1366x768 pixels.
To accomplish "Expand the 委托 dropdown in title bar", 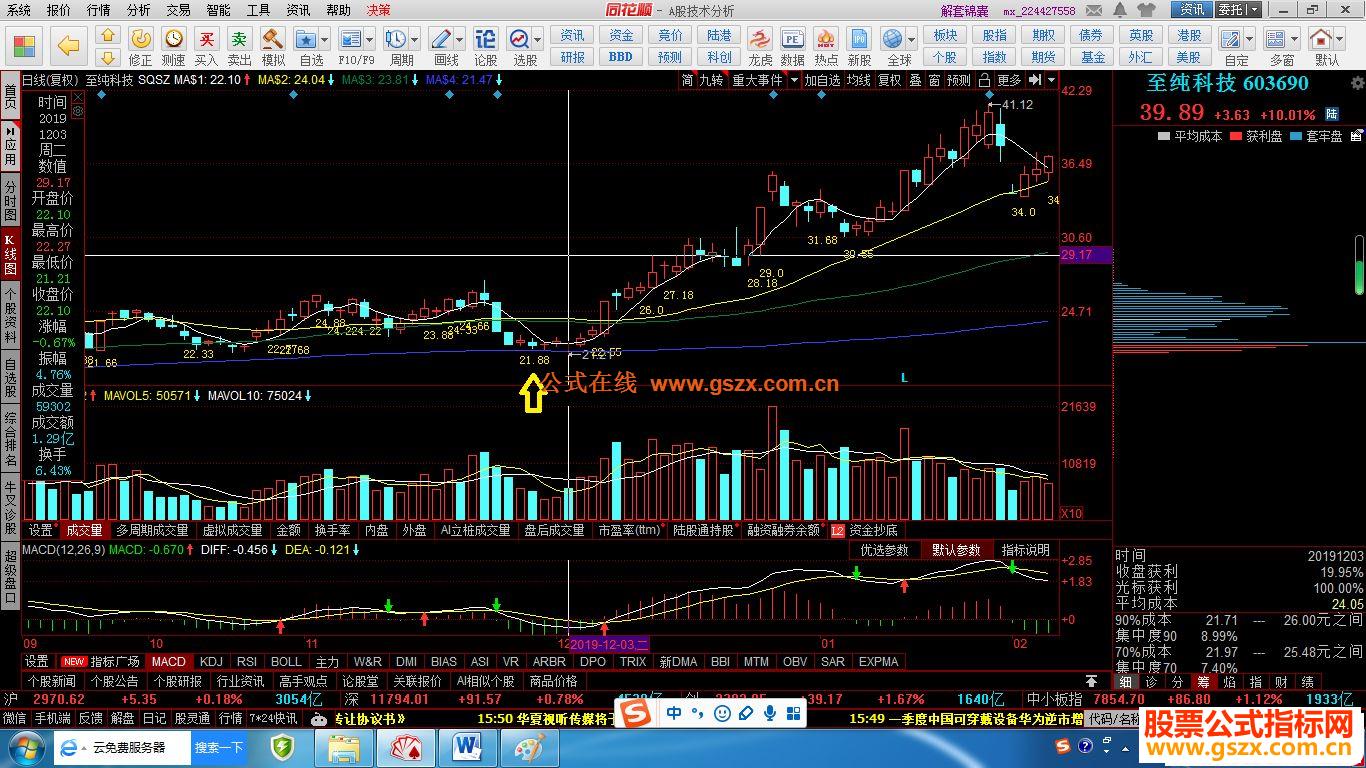I will pyautogui.click(x=1252, y=9).
